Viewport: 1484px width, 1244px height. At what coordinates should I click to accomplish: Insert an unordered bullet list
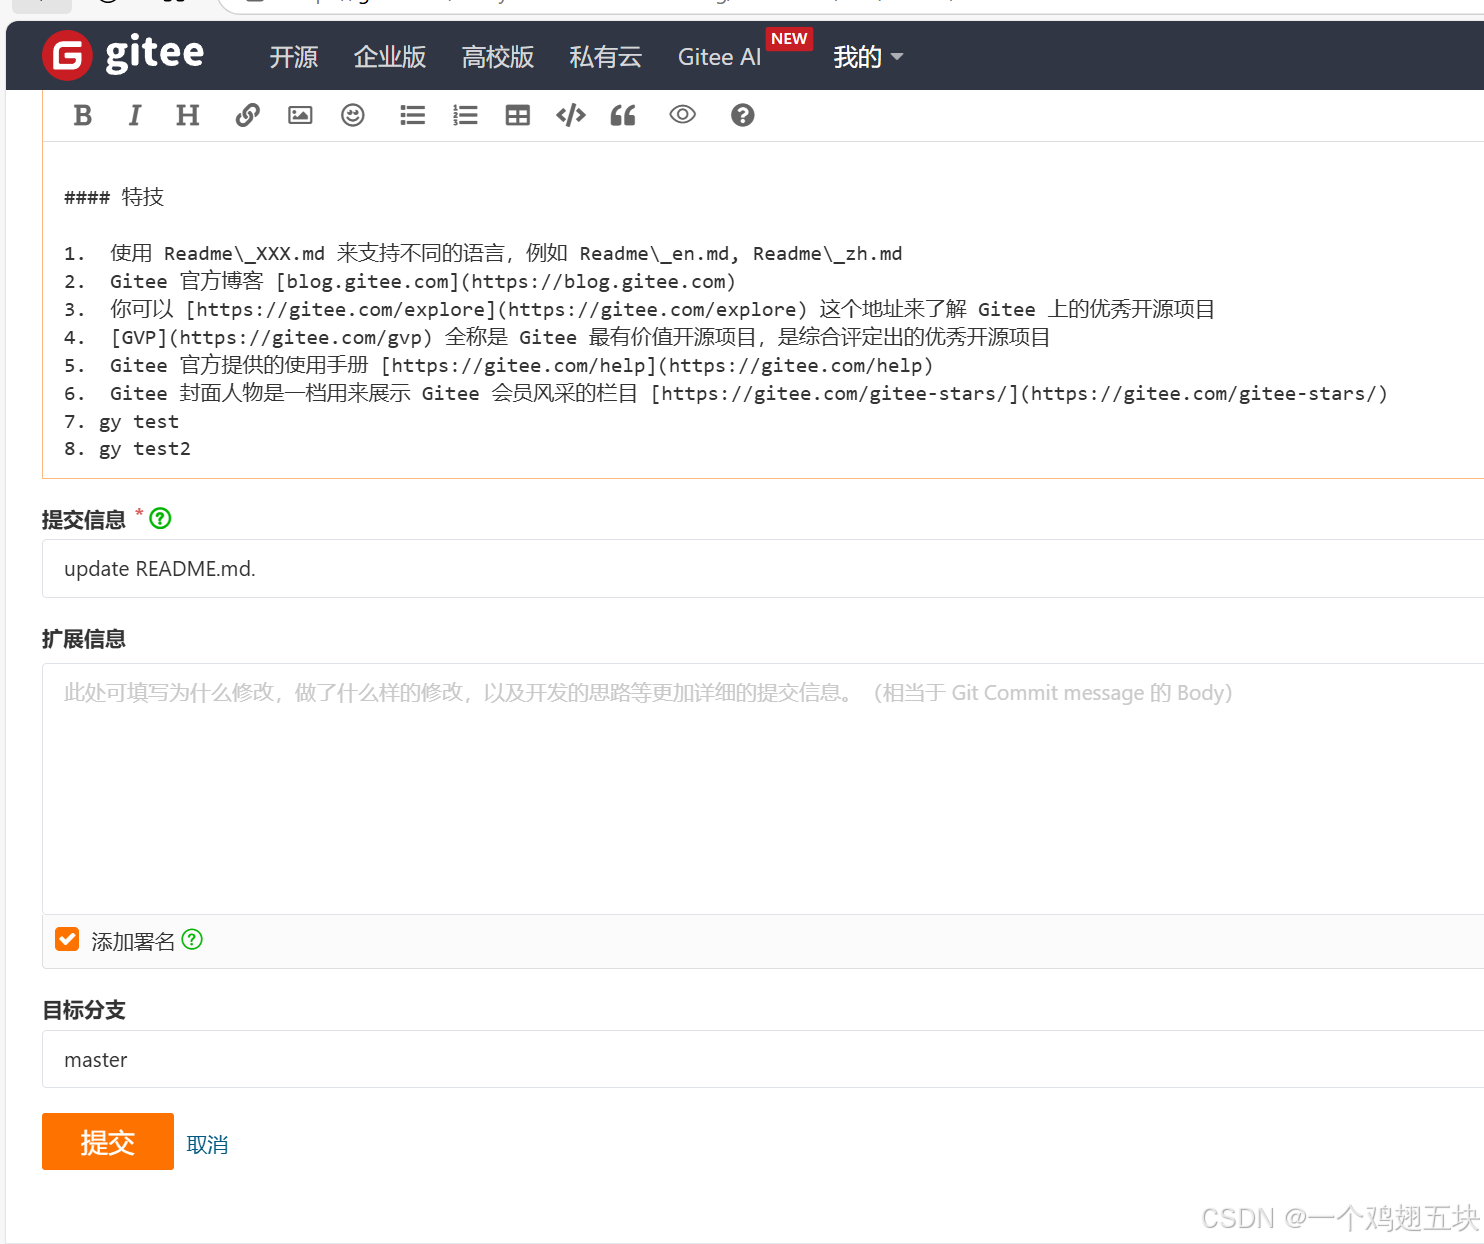click(413, 115)
